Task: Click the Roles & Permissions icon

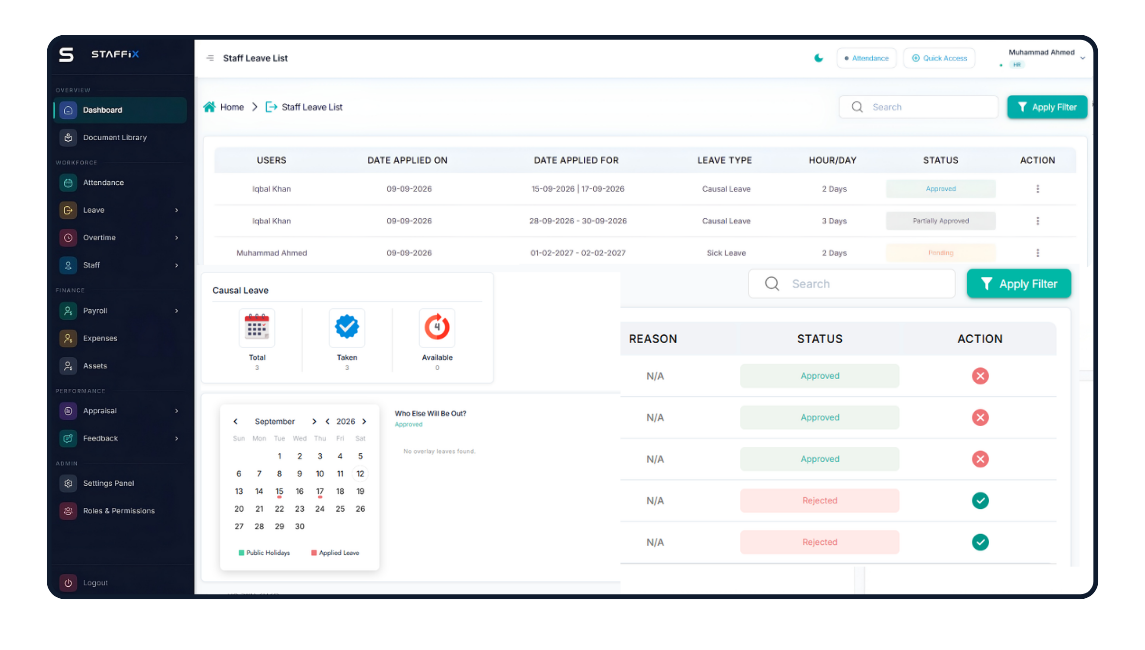Action: [x=68, y=511]
